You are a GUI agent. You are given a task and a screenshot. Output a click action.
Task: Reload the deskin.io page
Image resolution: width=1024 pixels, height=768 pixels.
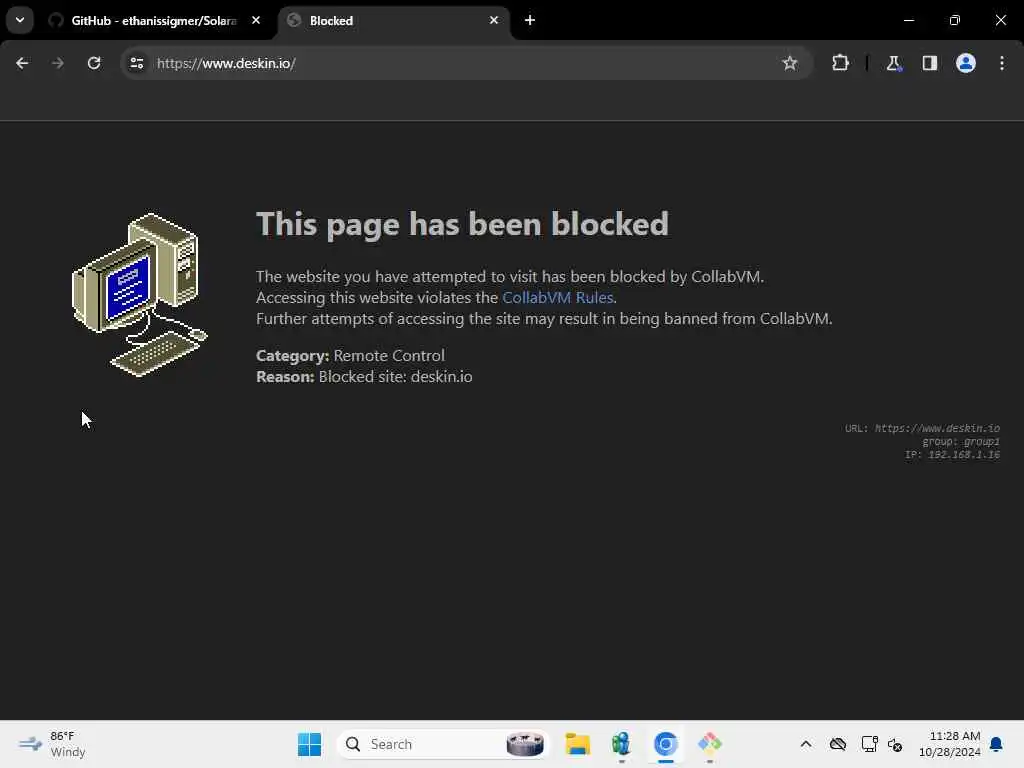tap(94, 63)
